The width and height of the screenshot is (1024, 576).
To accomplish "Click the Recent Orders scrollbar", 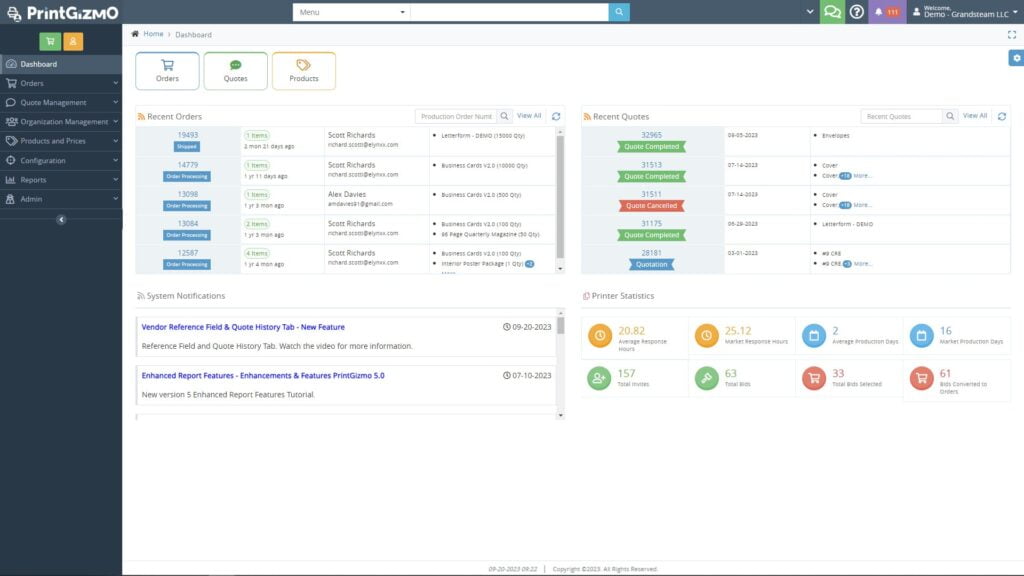I will point(560,196).
